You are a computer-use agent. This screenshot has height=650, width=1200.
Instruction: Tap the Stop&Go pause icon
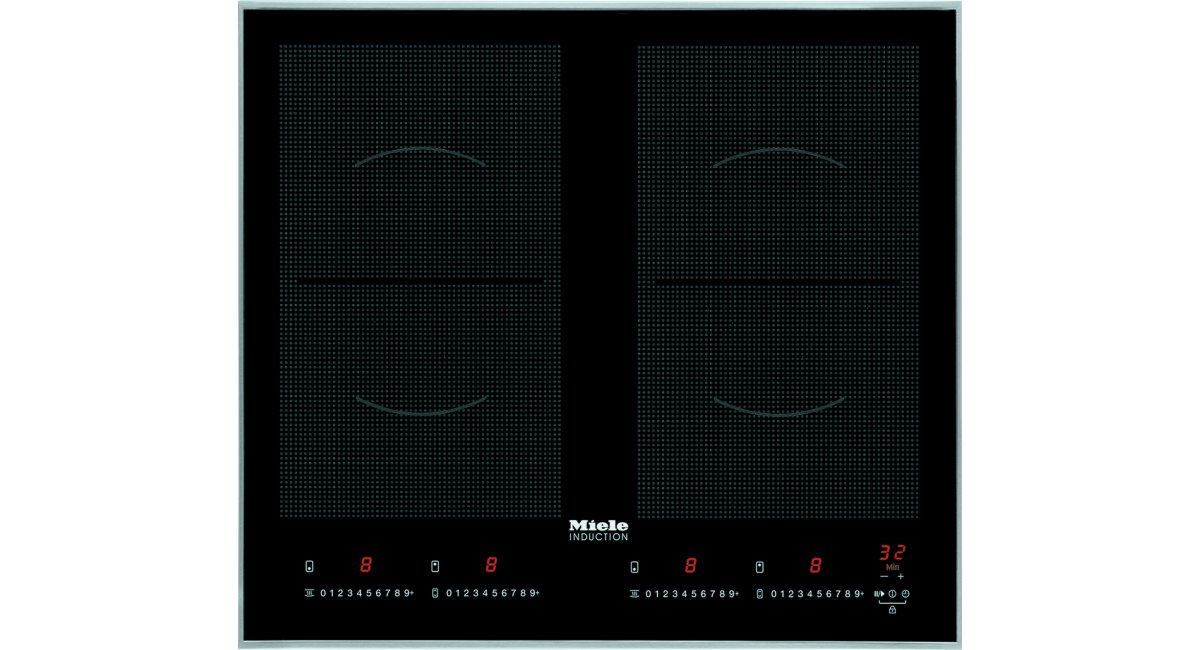point(879,594)
